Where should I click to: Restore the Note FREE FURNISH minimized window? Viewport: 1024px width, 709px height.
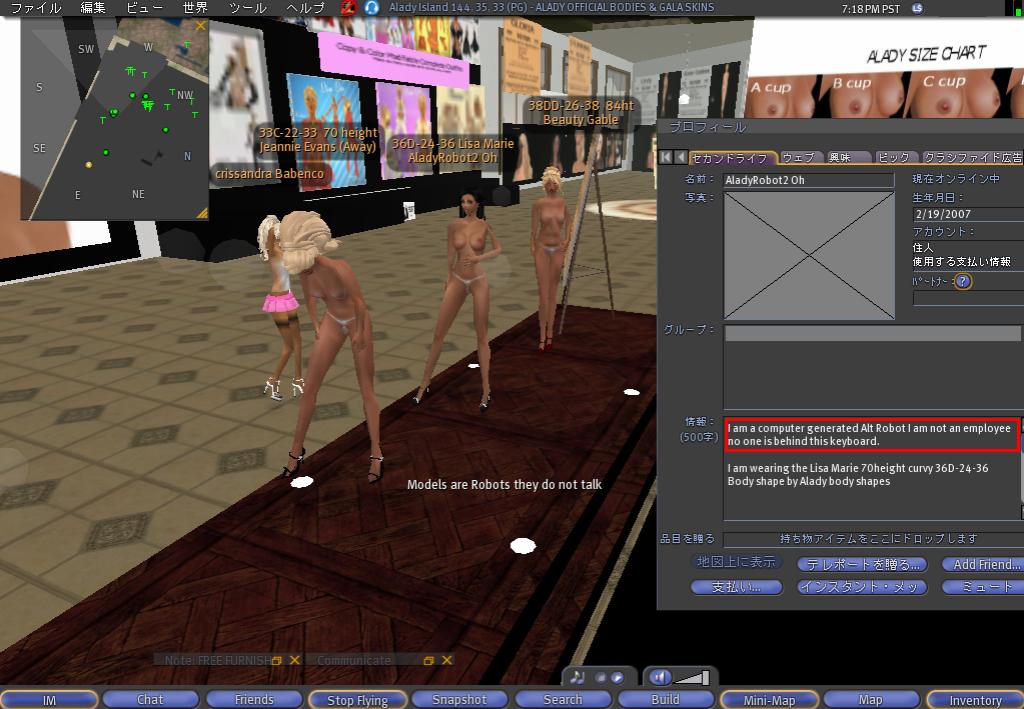(x=277, y=661)
